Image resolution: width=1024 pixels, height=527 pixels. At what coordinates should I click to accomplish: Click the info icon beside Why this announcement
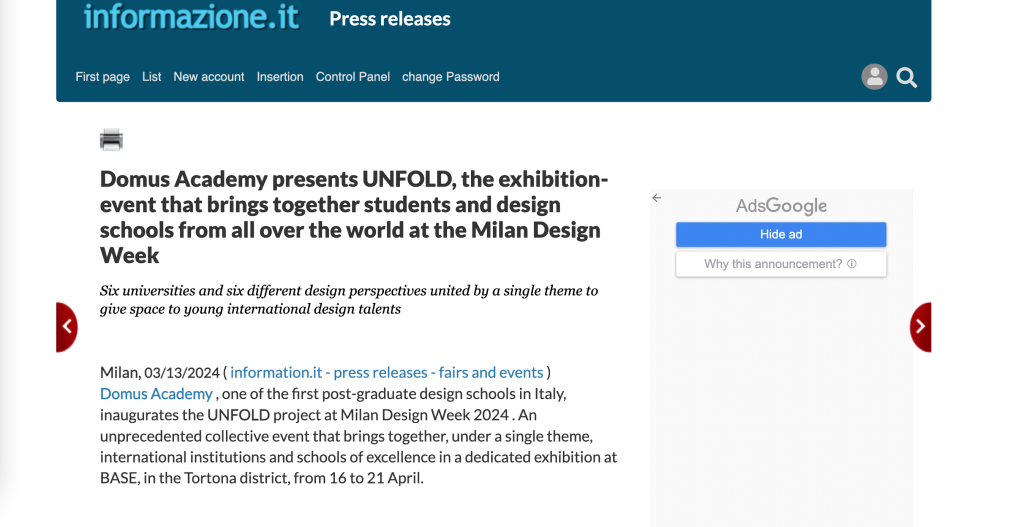pyautogui.click(x=852, y=264)
